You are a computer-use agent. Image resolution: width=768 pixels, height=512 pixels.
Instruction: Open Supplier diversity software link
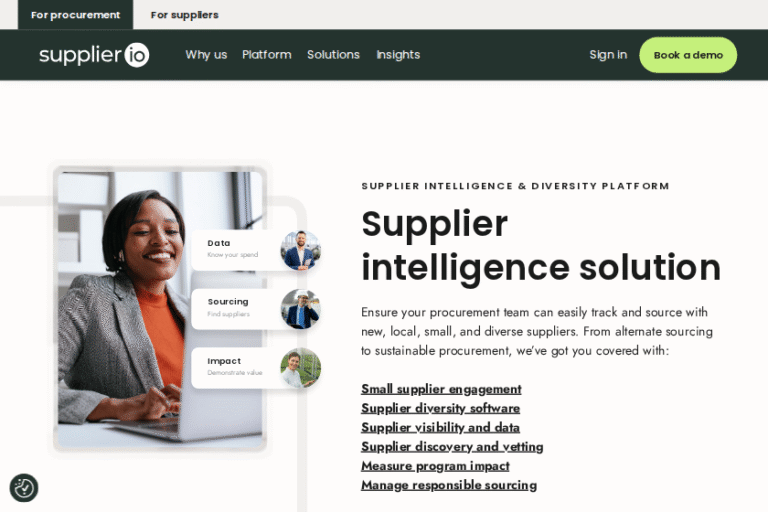pyautogui.click(x=440, y=408)
